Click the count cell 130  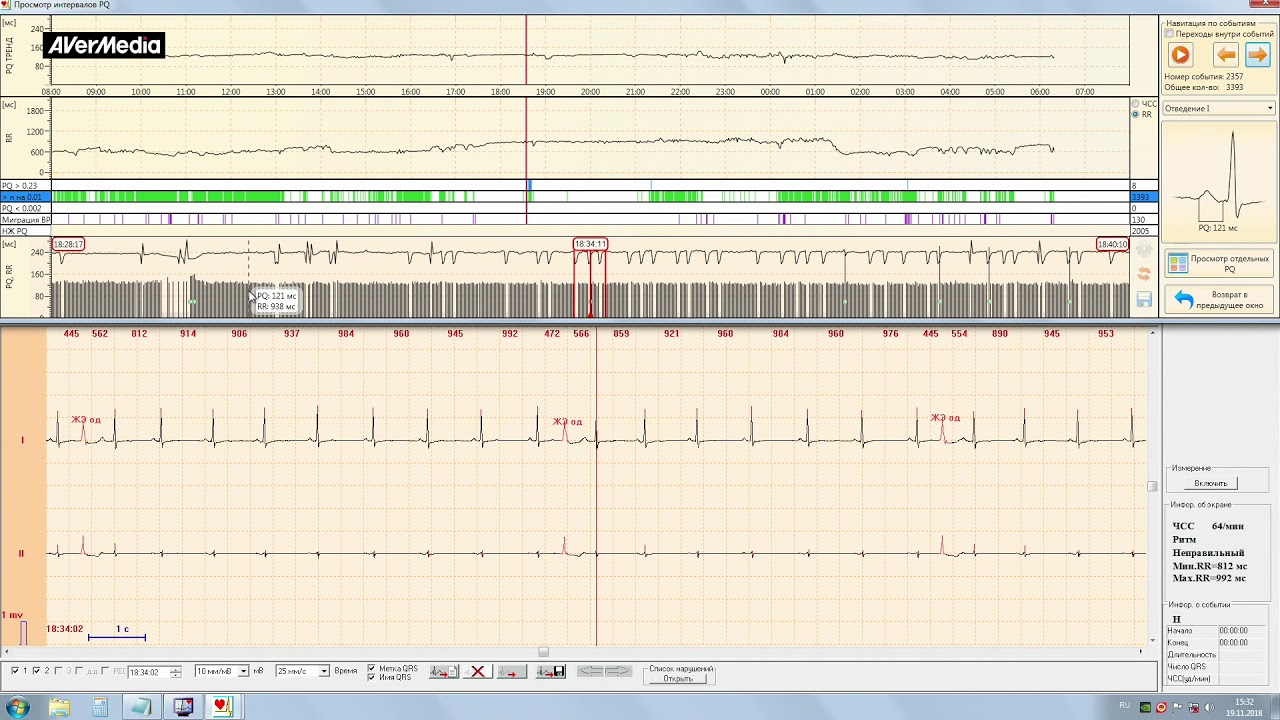(1144, 219)
